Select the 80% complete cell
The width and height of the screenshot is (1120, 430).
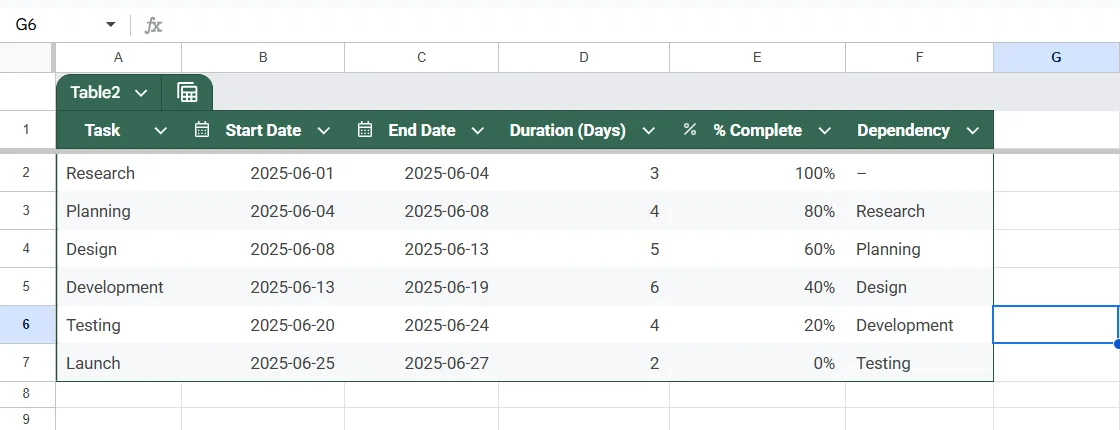[757, 211]
